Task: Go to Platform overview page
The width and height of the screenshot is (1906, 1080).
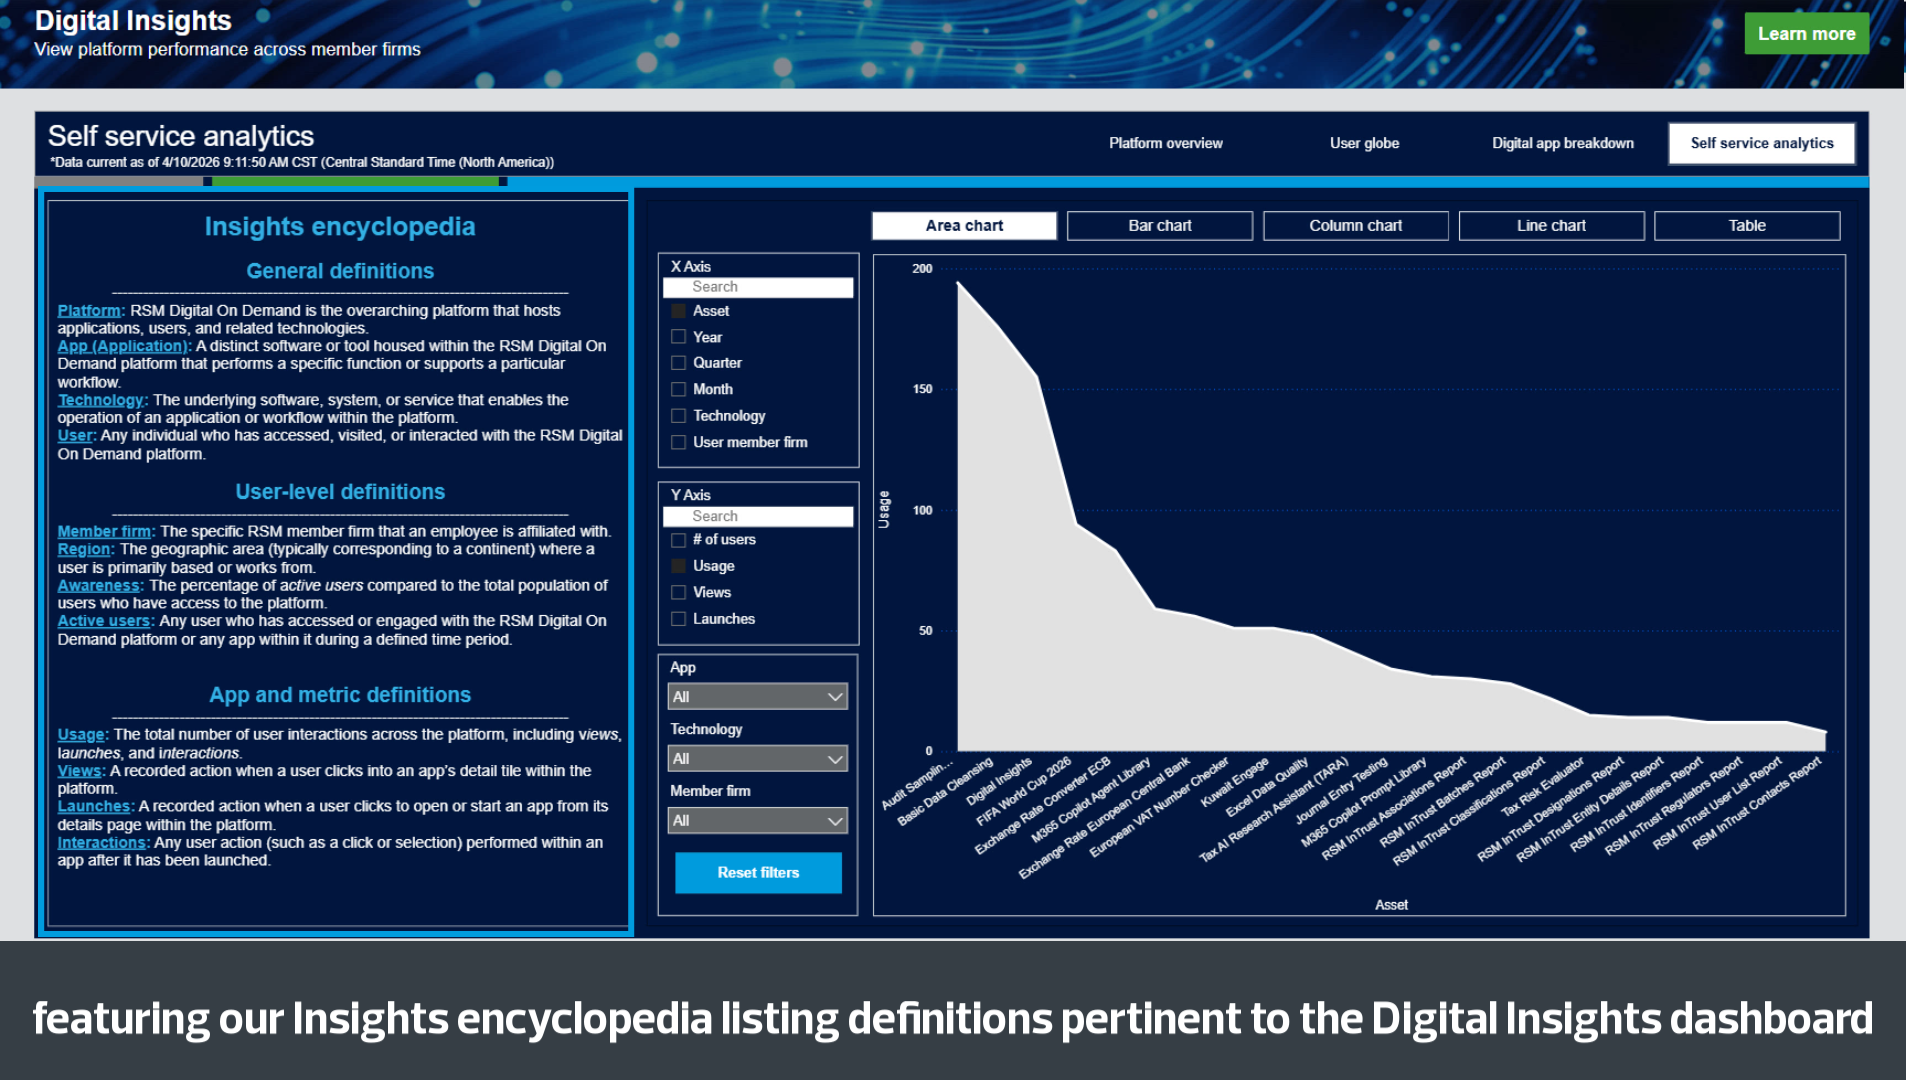Action: click(x=1166, y=143)
